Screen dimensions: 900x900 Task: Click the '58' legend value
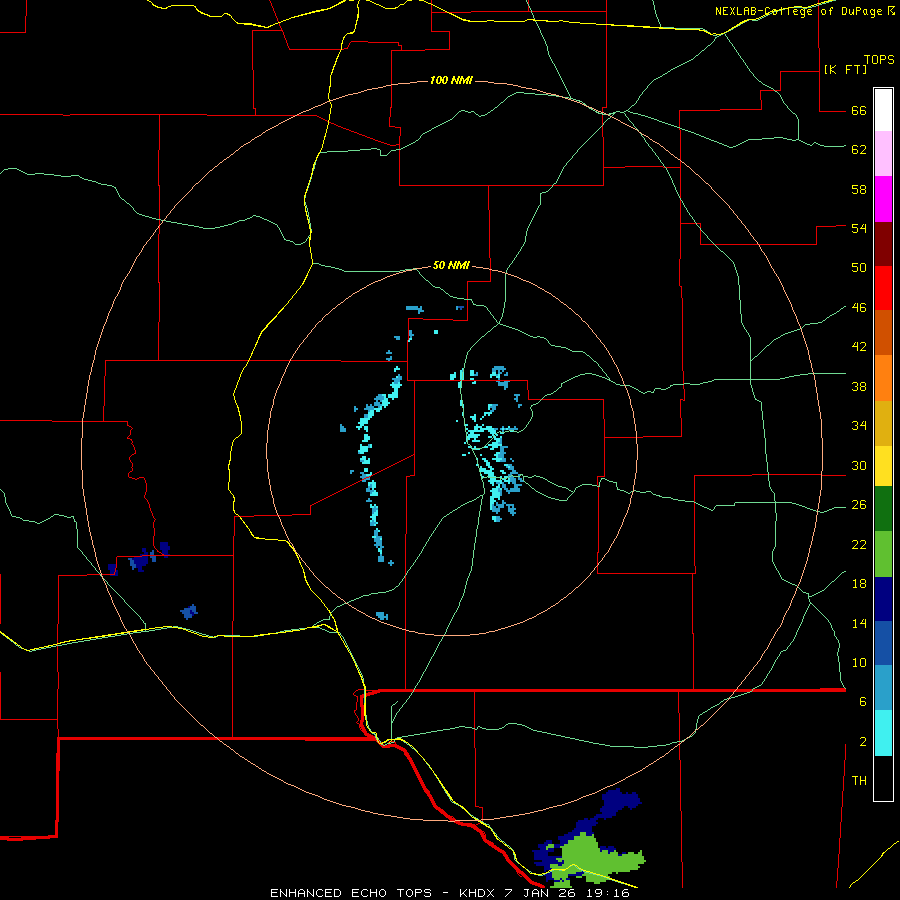pos(859,189)
